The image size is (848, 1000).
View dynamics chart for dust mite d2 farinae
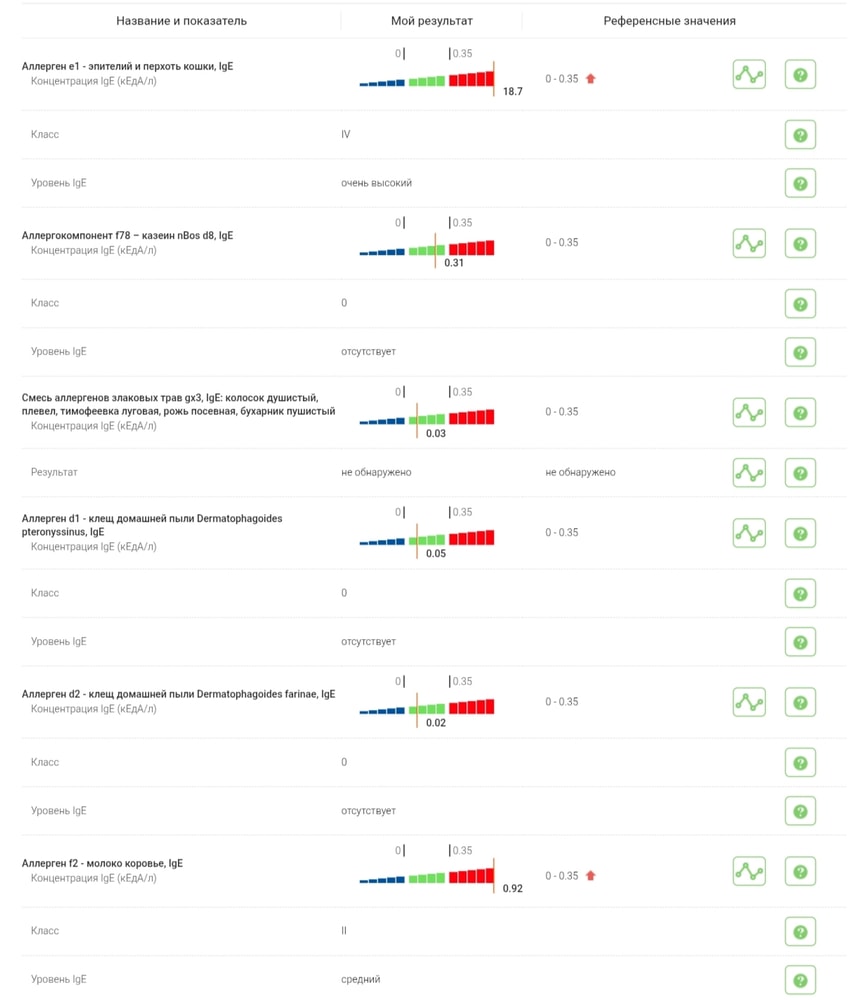point(749,701)
